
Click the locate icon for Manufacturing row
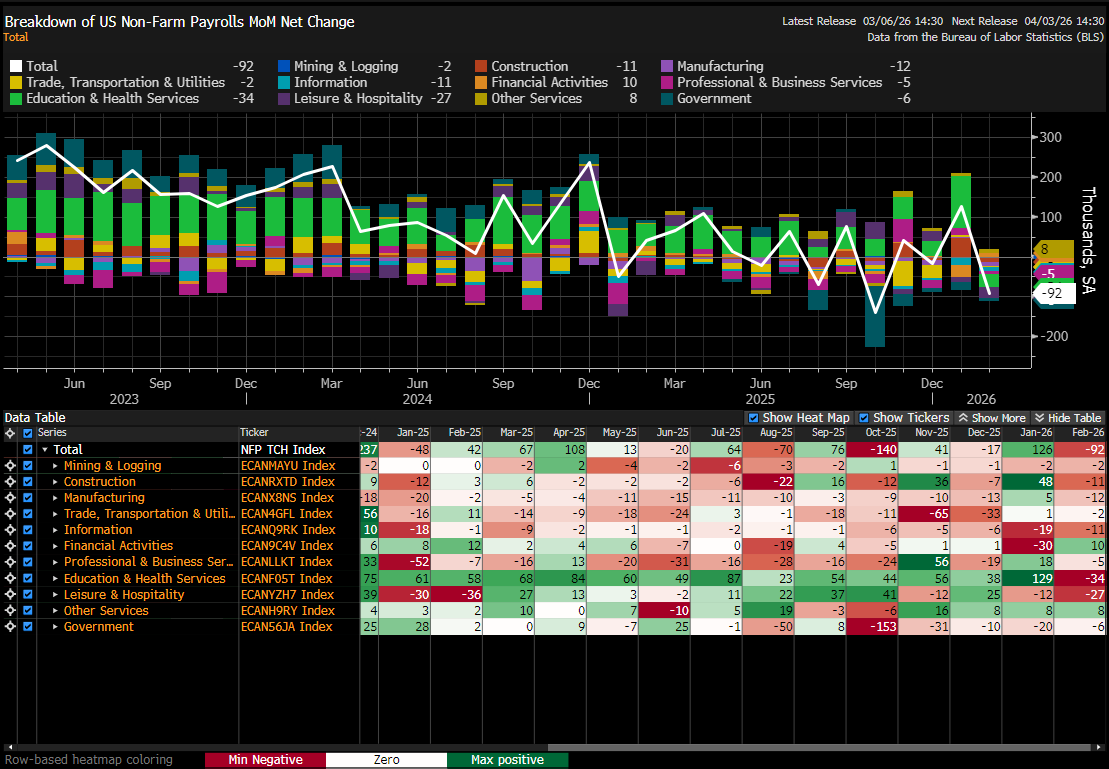(10, 498)
